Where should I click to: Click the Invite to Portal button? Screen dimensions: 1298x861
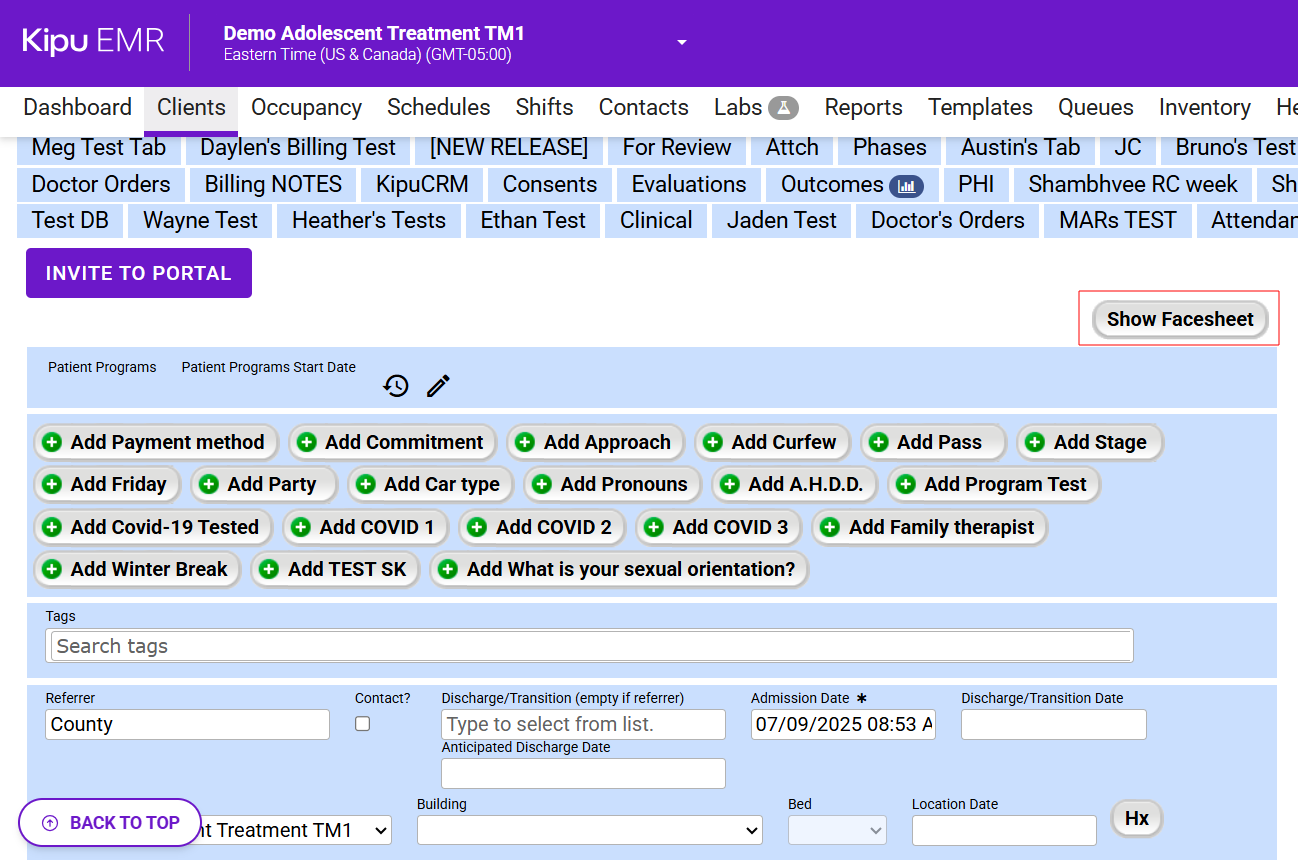pyautogui.click(x=139, y=273)
